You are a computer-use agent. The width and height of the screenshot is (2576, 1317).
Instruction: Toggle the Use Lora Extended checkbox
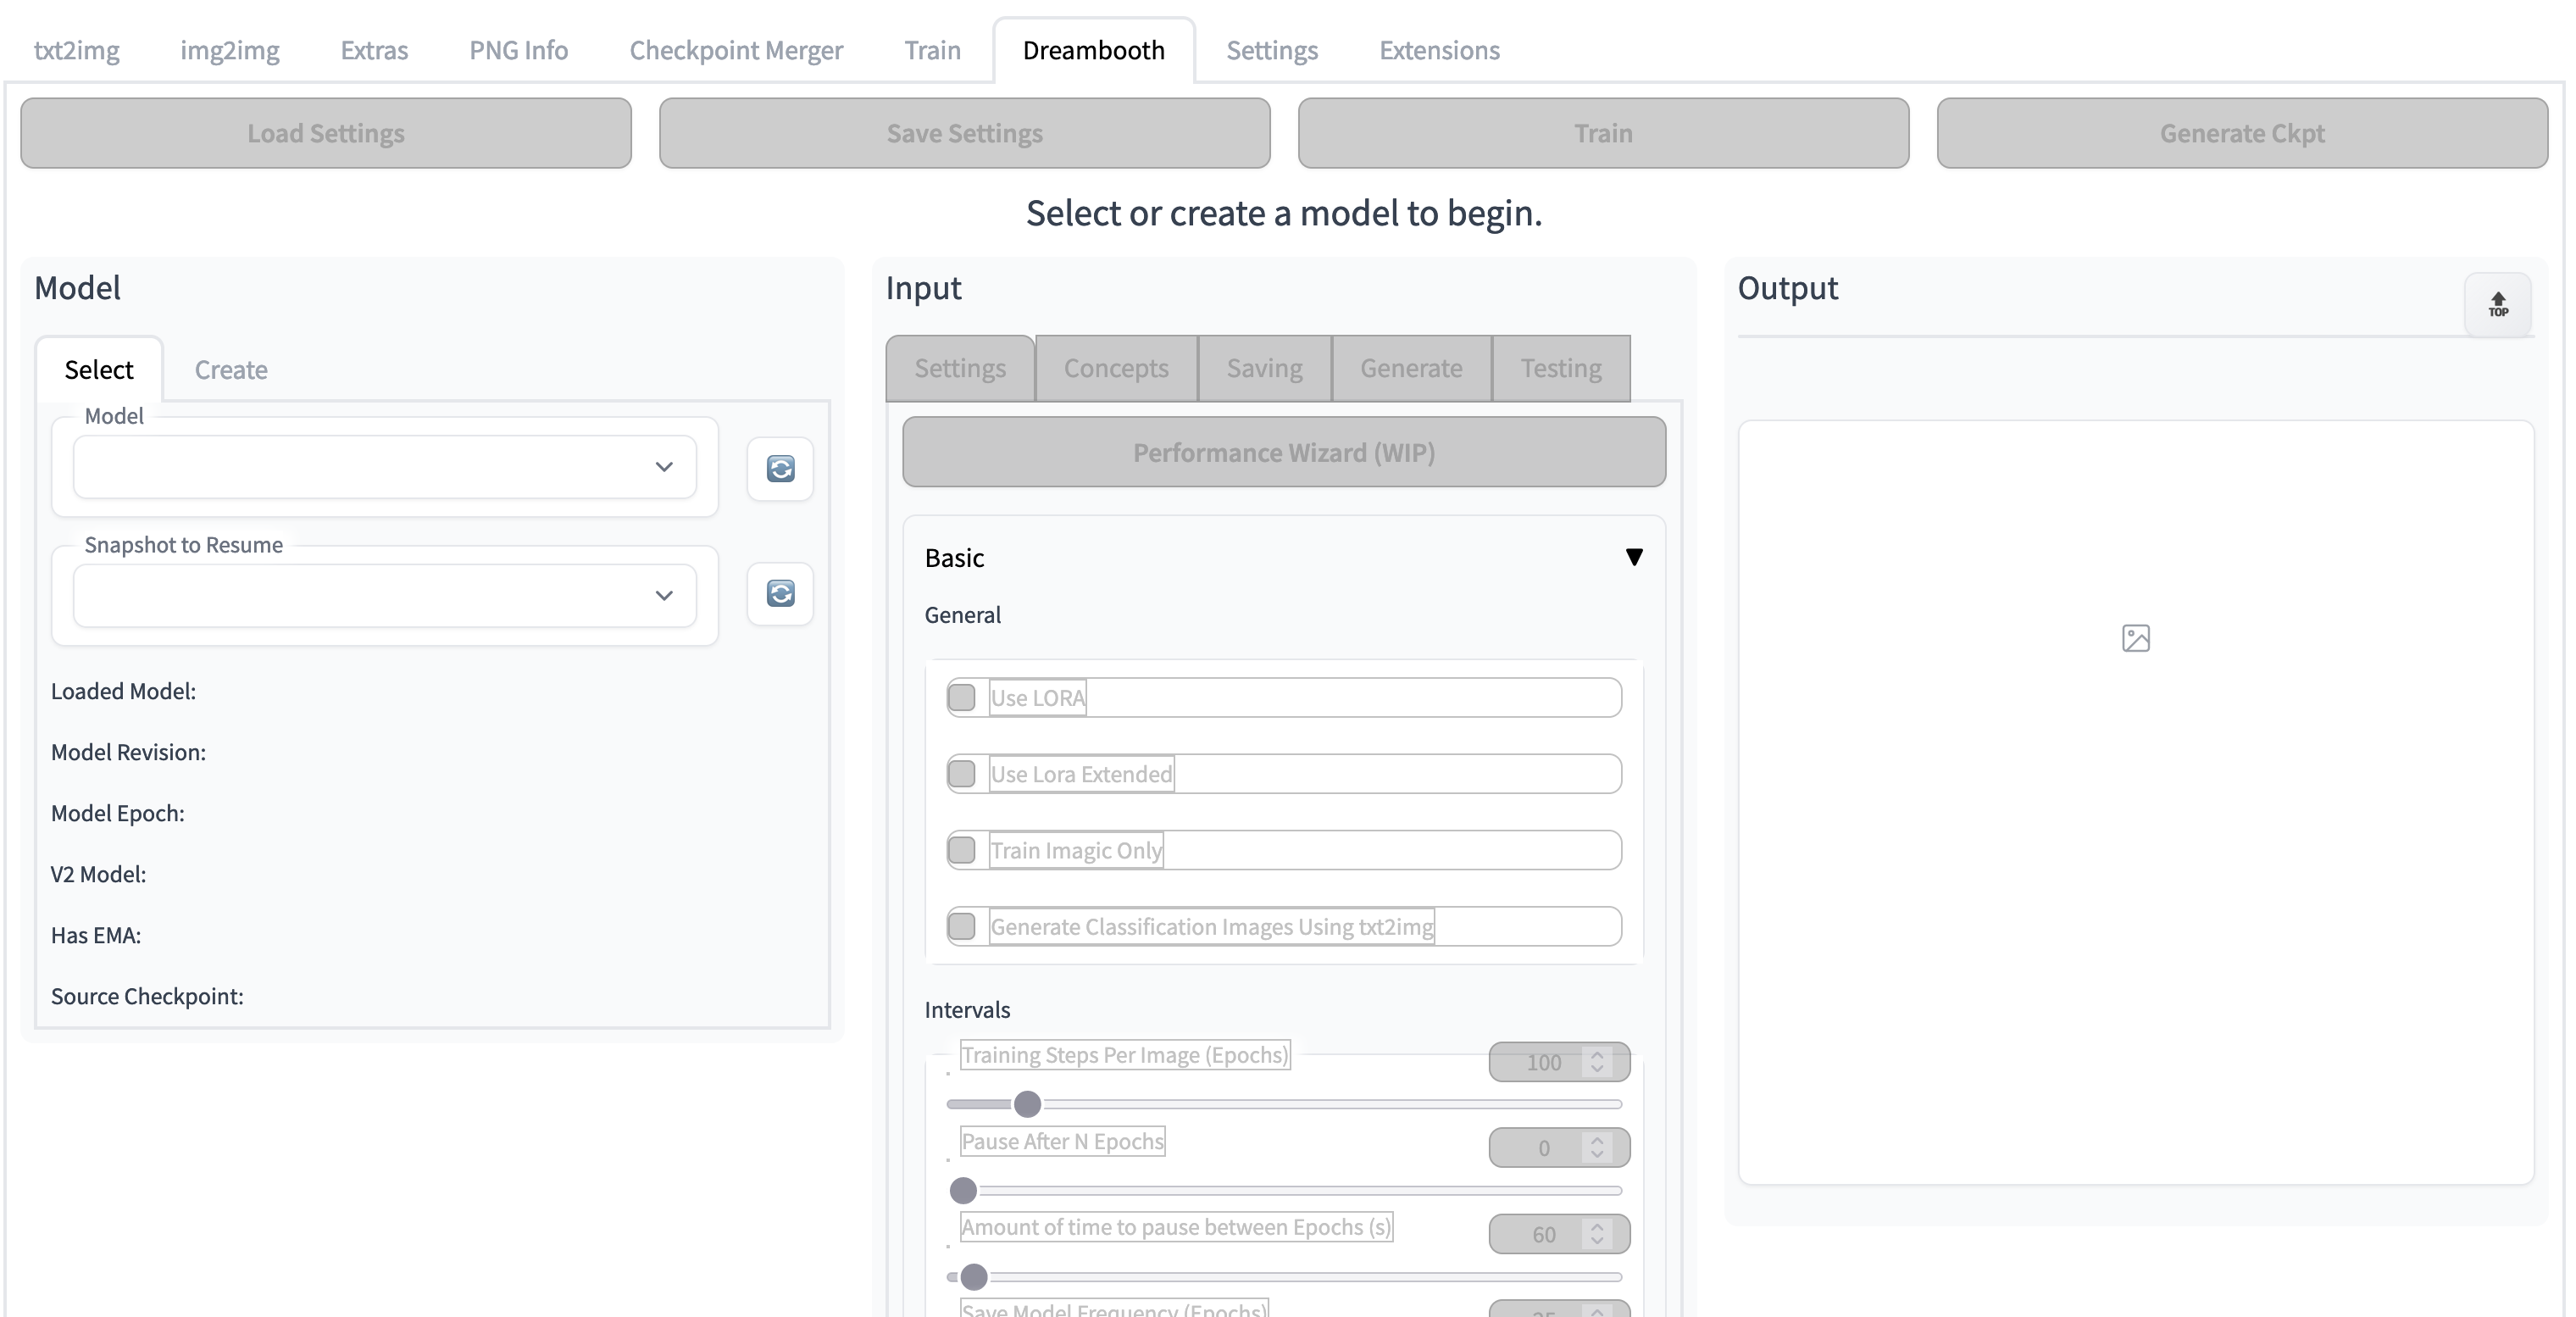962,773
